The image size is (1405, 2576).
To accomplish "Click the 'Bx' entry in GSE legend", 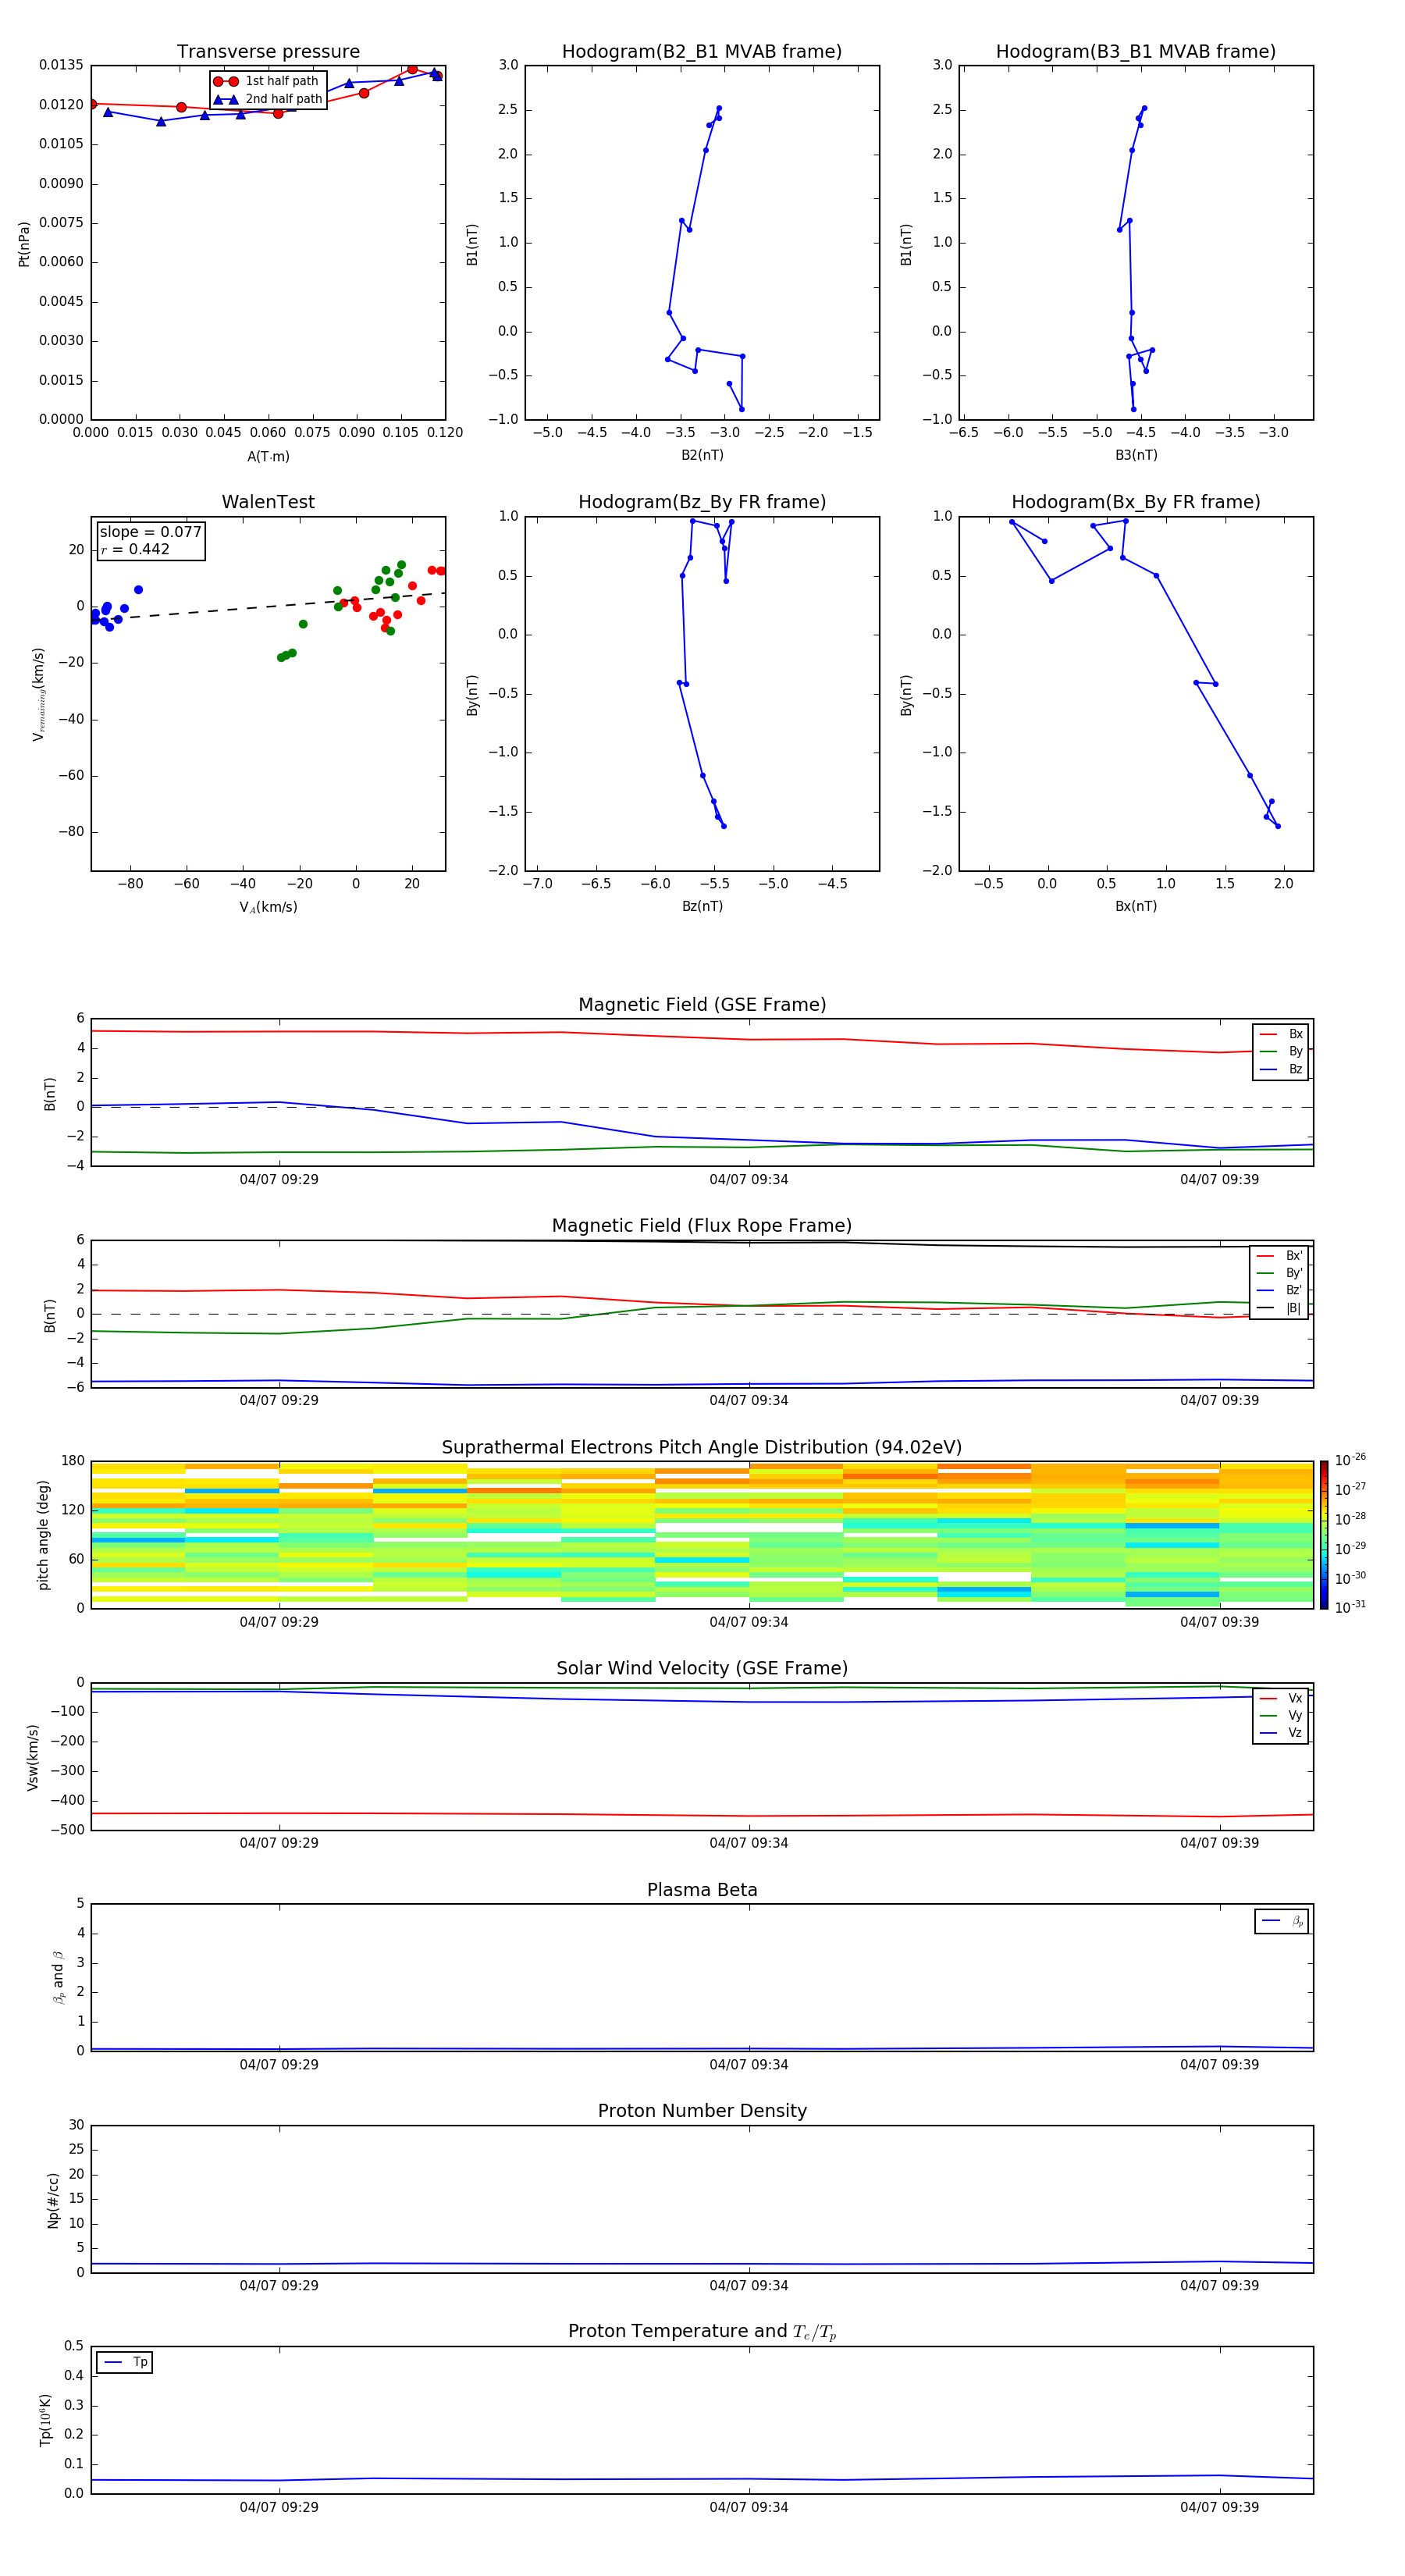I will coord(1281,1034).
